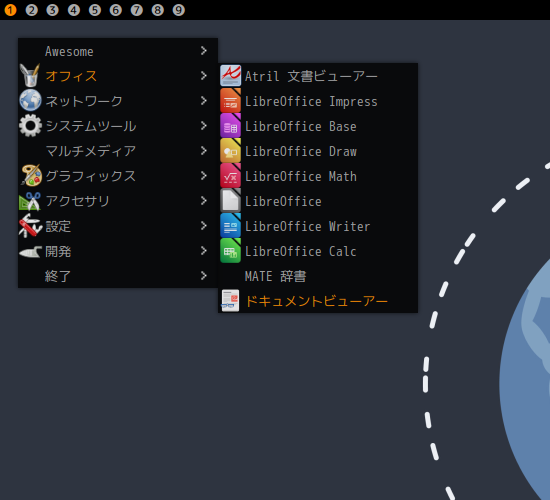Click the Atril document viewer icon
The image size is (550, 500).
[x=230, y=76]
